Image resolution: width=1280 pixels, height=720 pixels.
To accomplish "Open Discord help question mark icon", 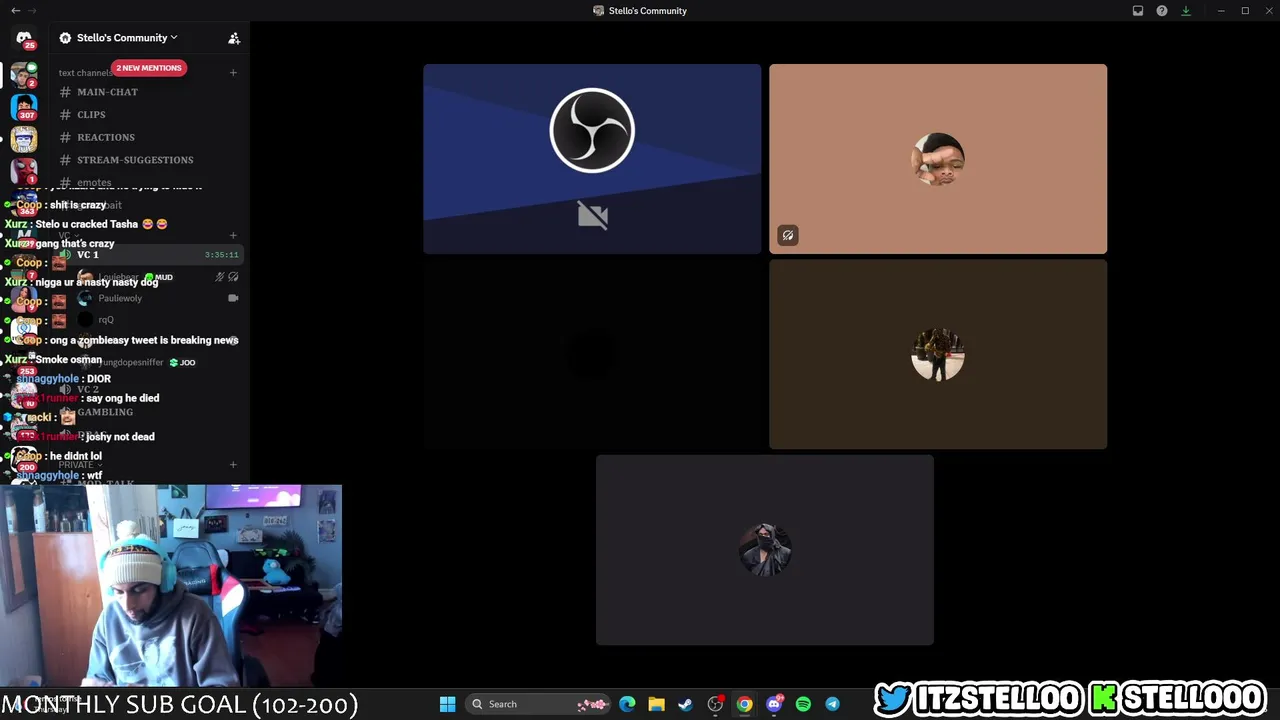I will 1162,11.
